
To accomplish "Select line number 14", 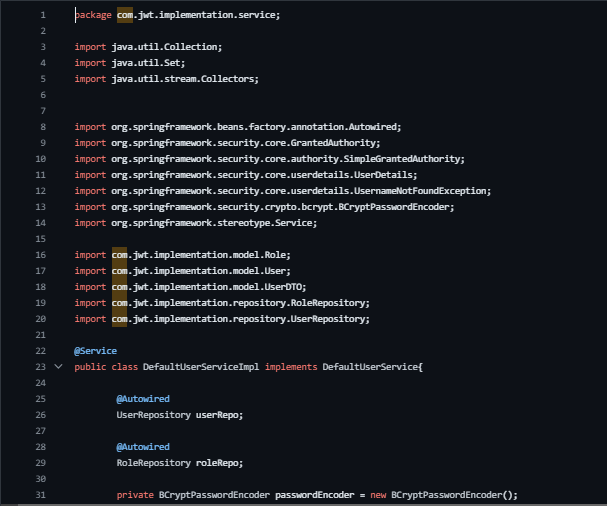I will click(41, 223).
